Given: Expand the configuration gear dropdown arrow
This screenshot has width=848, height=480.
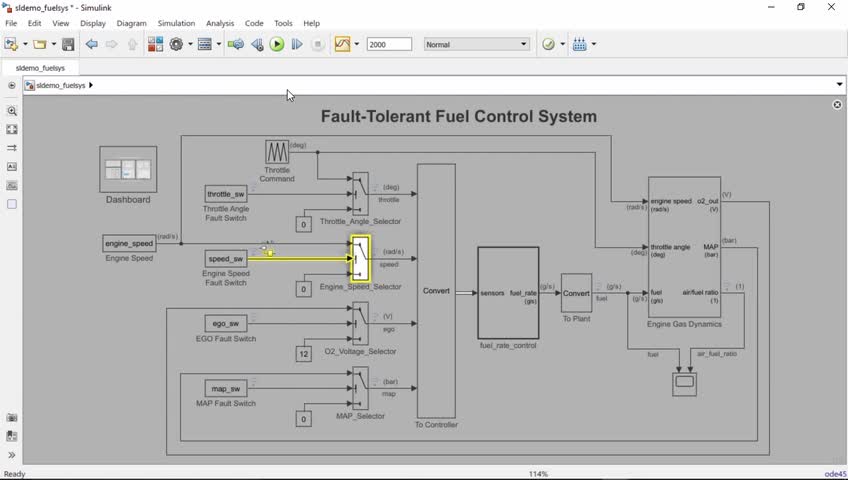Looking at the screenshot, I should (x=190, y=44).
